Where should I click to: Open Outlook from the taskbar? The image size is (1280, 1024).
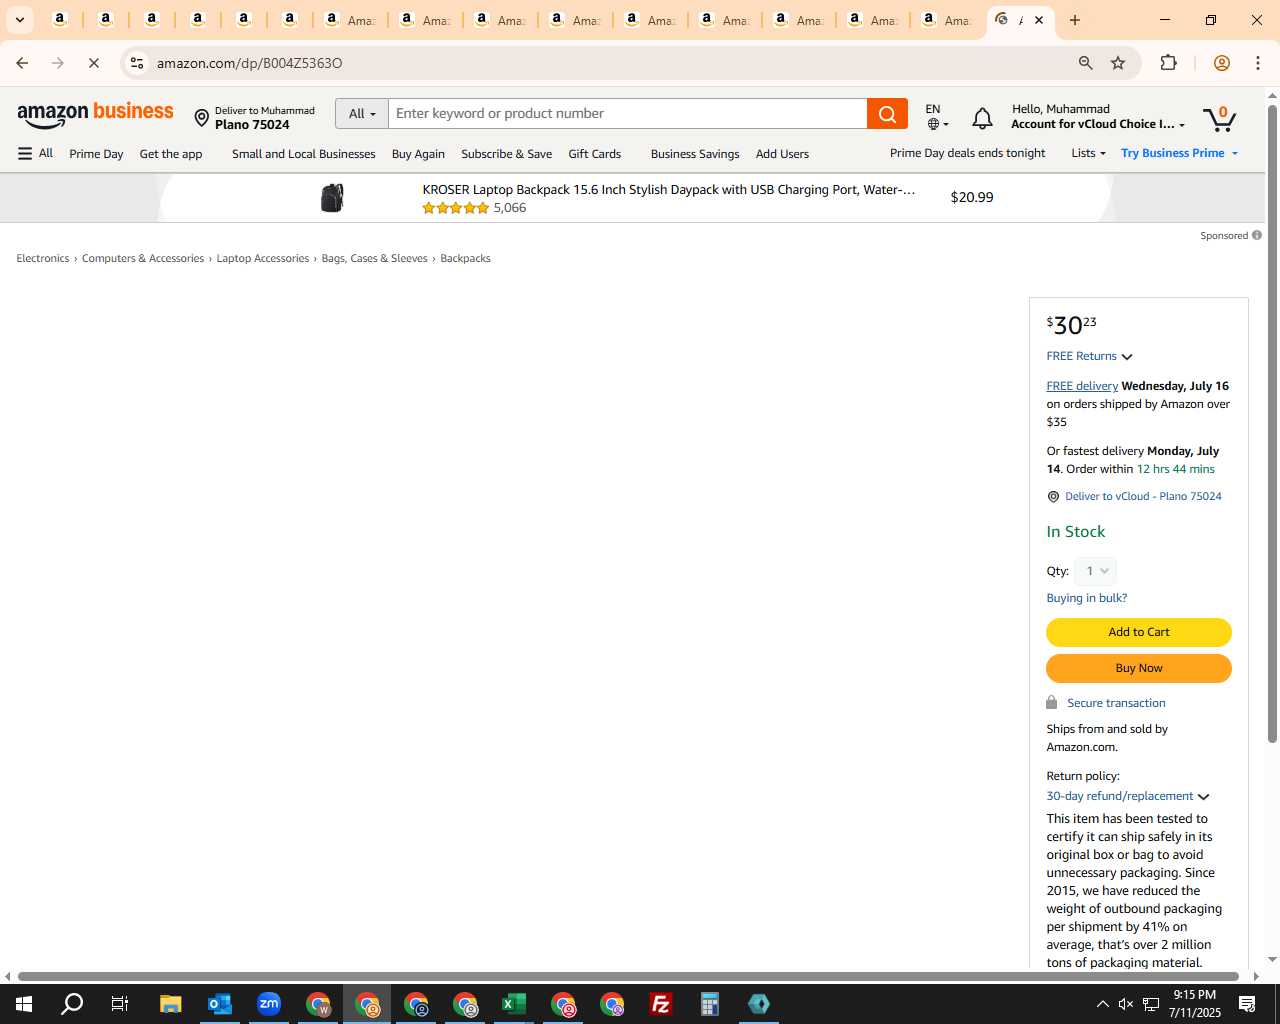[219, 1004]
